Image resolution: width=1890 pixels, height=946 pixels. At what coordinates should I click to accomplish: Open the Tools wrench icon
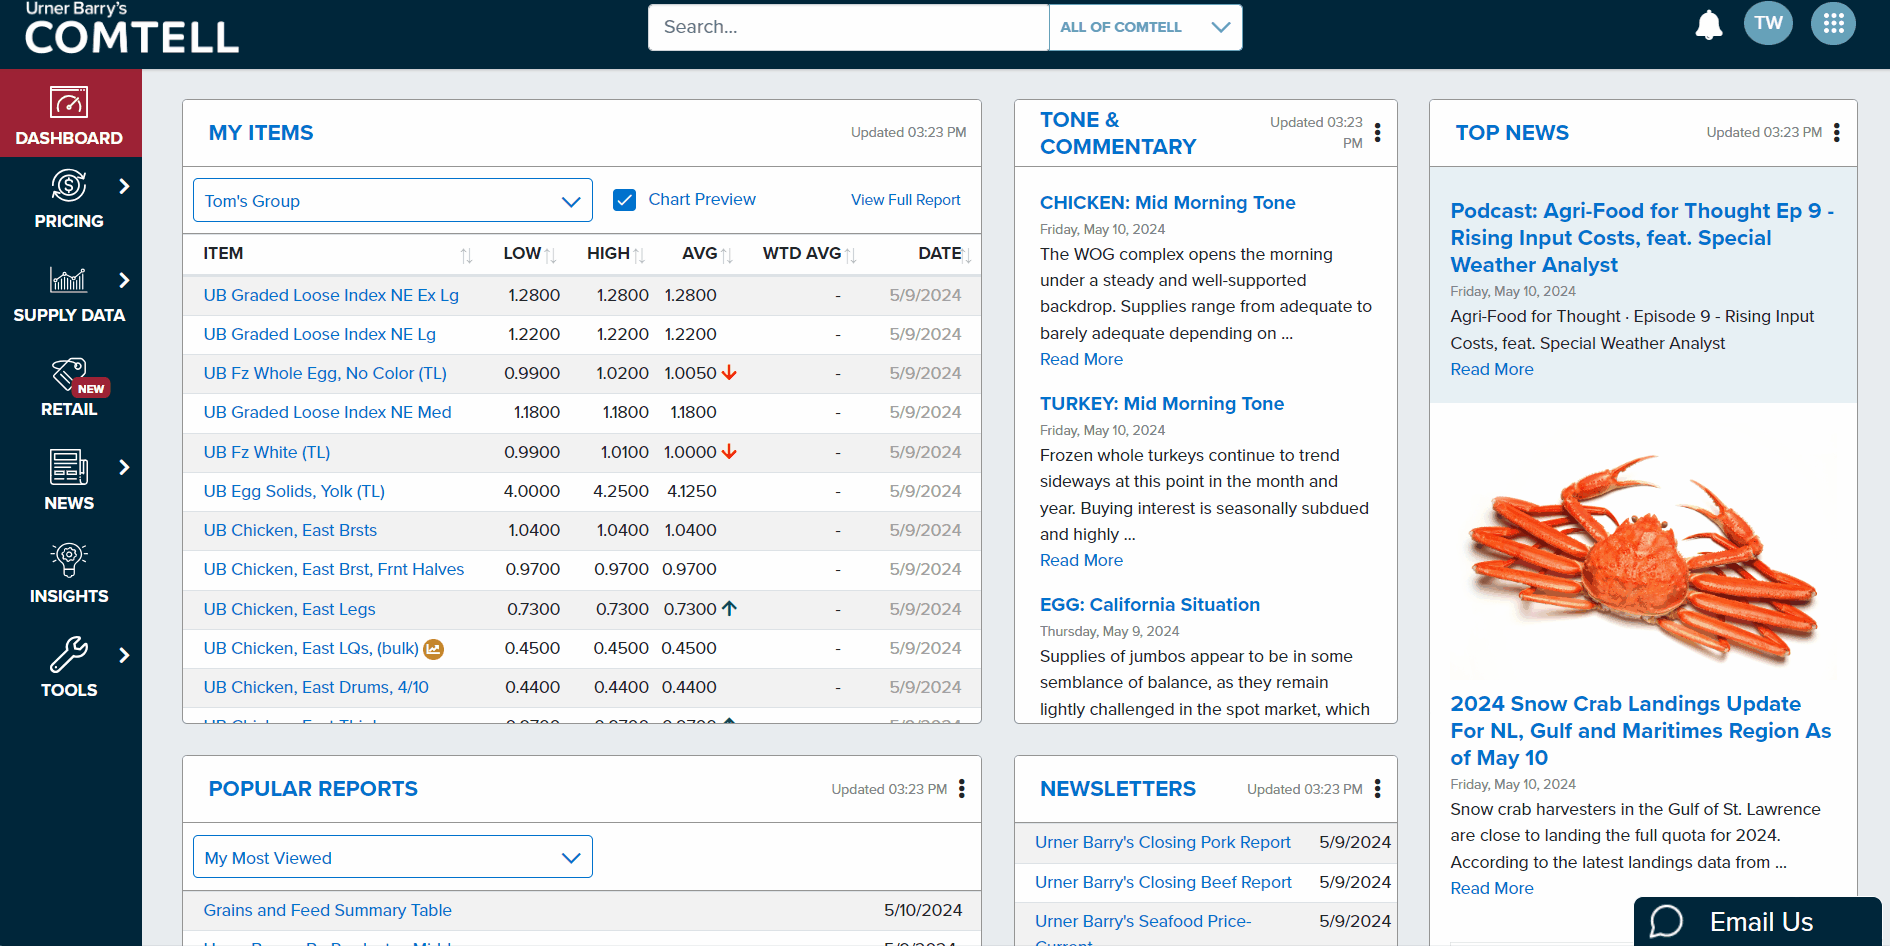(x=69, y=654)
